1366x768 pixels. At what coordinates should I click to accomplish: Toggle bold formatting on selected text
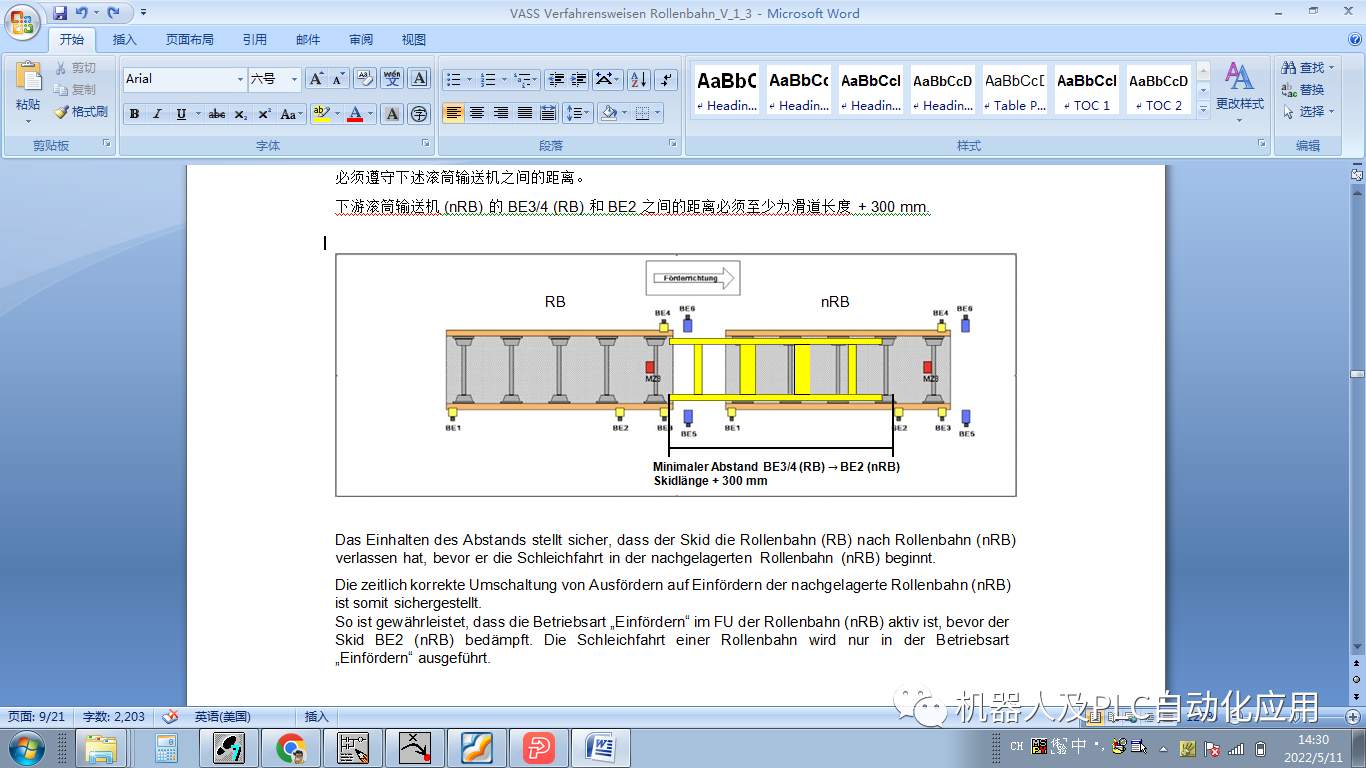click(x=134, y=114)
